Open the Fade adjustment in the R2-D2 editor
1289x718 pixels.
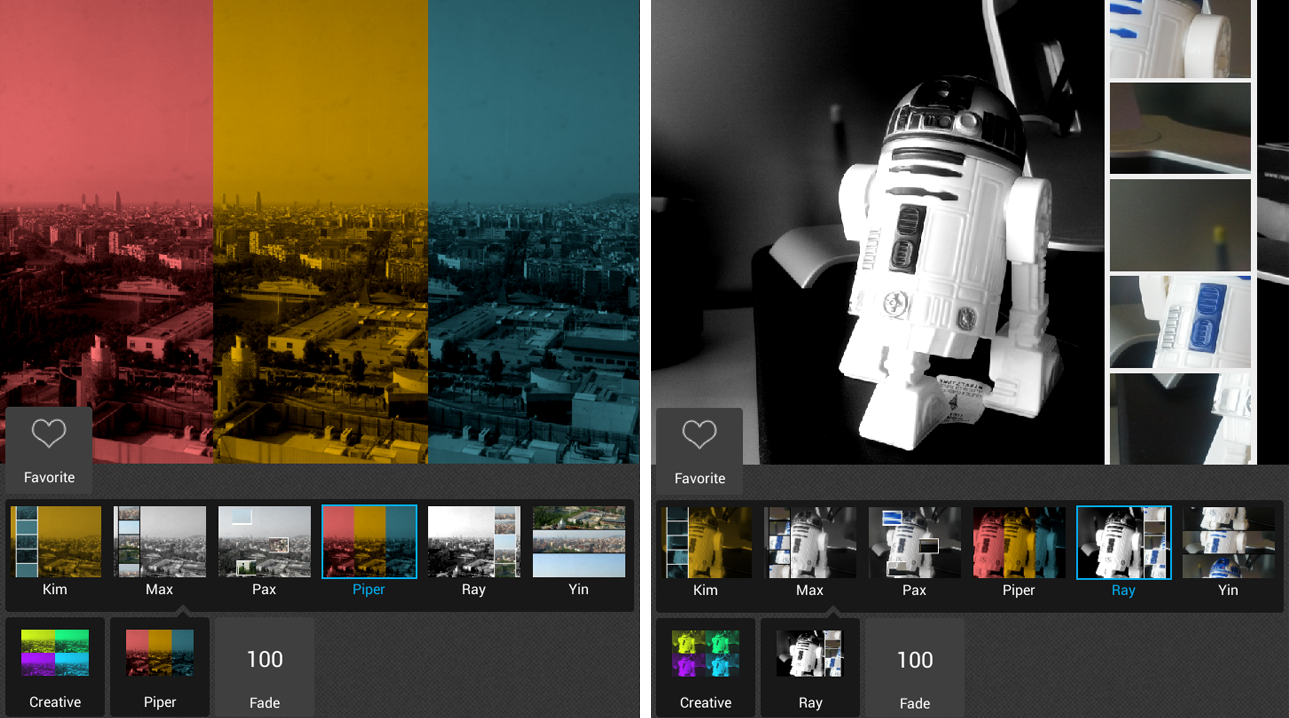pos(913,667)
